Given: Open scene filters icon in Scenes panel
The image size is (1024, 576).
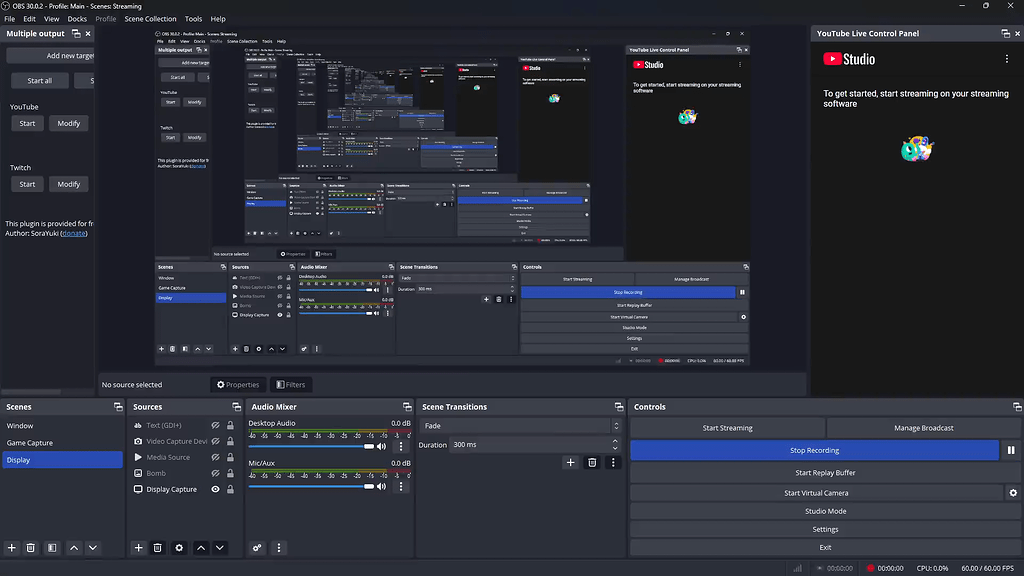Looking at the screenshot, I should [x=52, y=548].
